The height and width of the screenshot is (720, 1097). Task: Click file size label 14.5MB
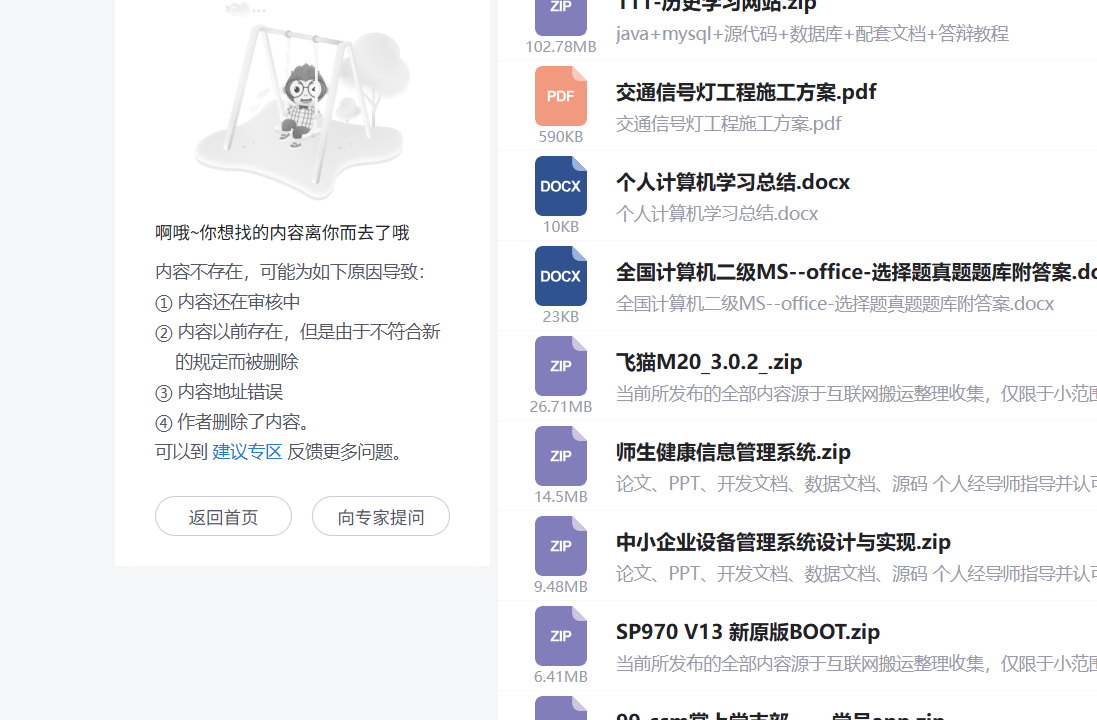pyautogui.click(x=560, y=497)
